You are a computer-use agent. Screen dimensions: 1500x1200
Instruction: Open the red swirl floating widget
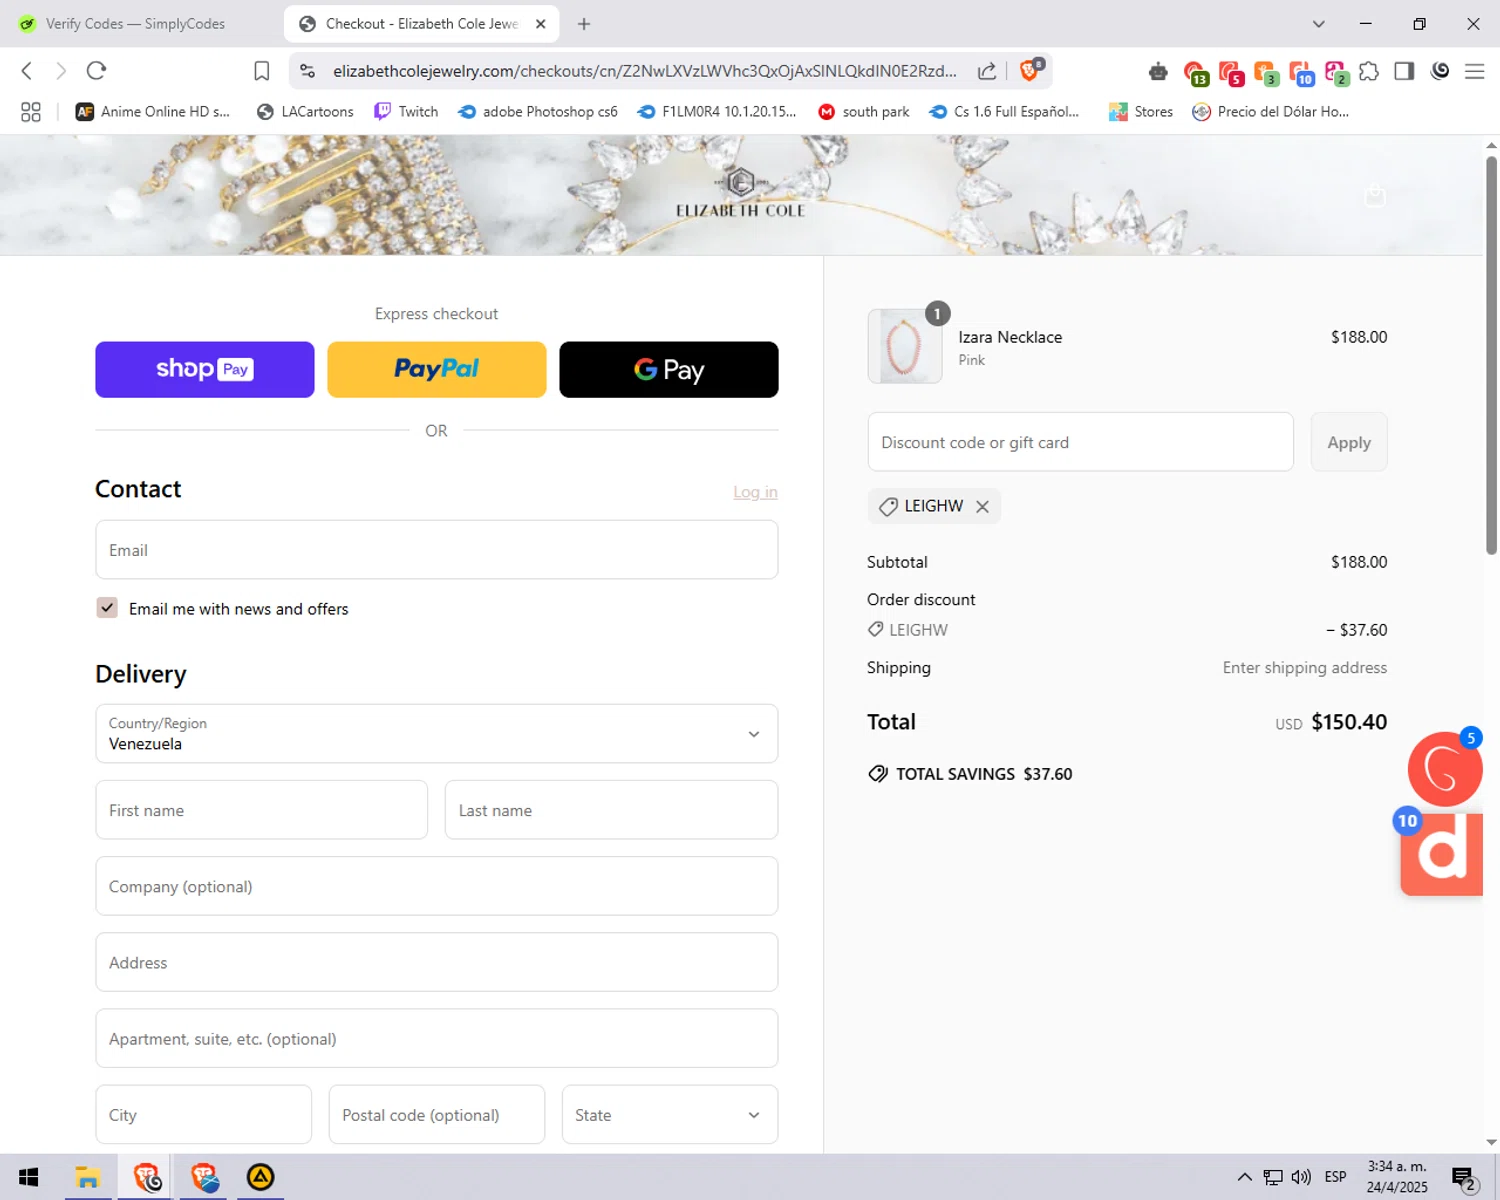click(x=1445, y=769)
